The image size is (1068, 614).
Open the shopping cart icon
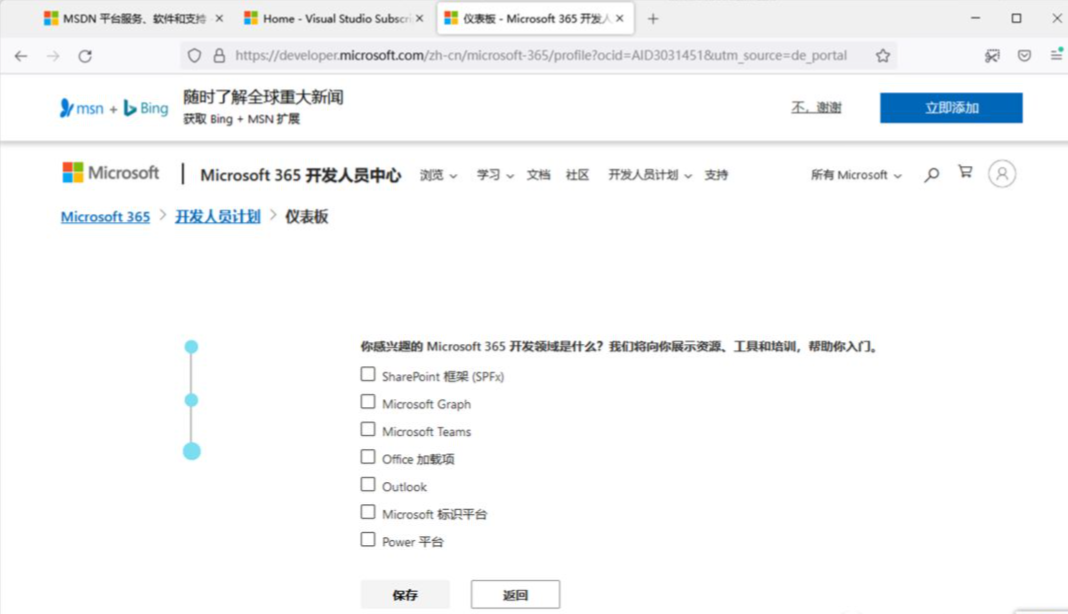tap(965, 172)
